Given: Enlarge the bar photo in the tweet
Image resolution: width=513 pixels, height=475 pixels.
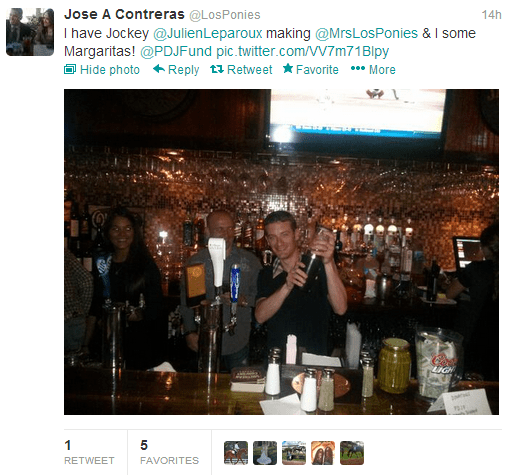Looking at the screenshot, I should 281,252.
